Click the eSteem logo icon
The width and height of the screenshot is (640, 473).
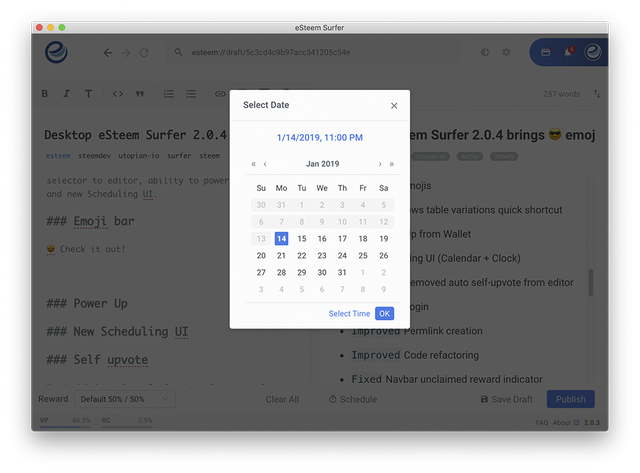[56, 52]
